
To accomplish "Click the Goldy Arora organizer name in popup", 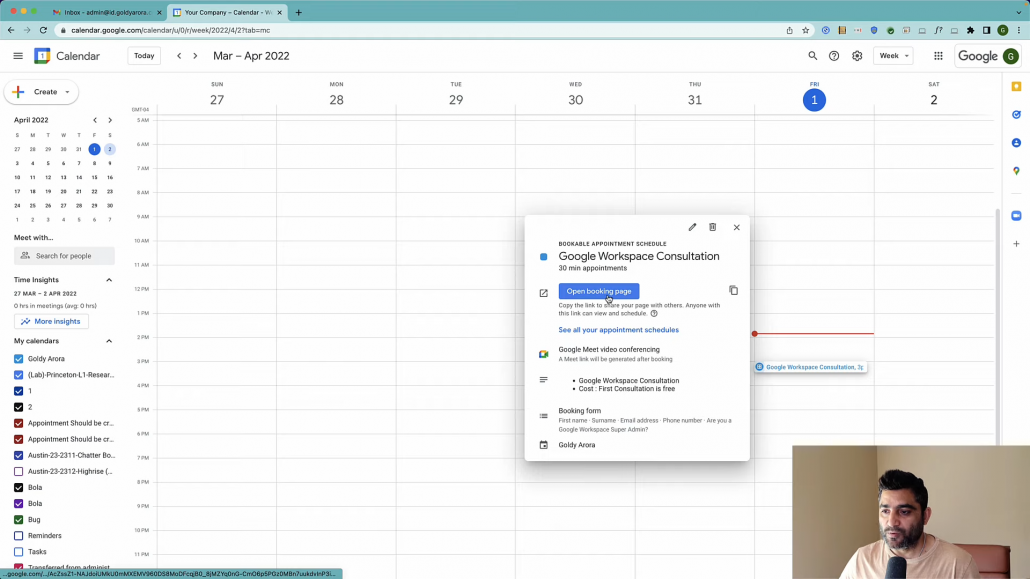I will point(577,445).
